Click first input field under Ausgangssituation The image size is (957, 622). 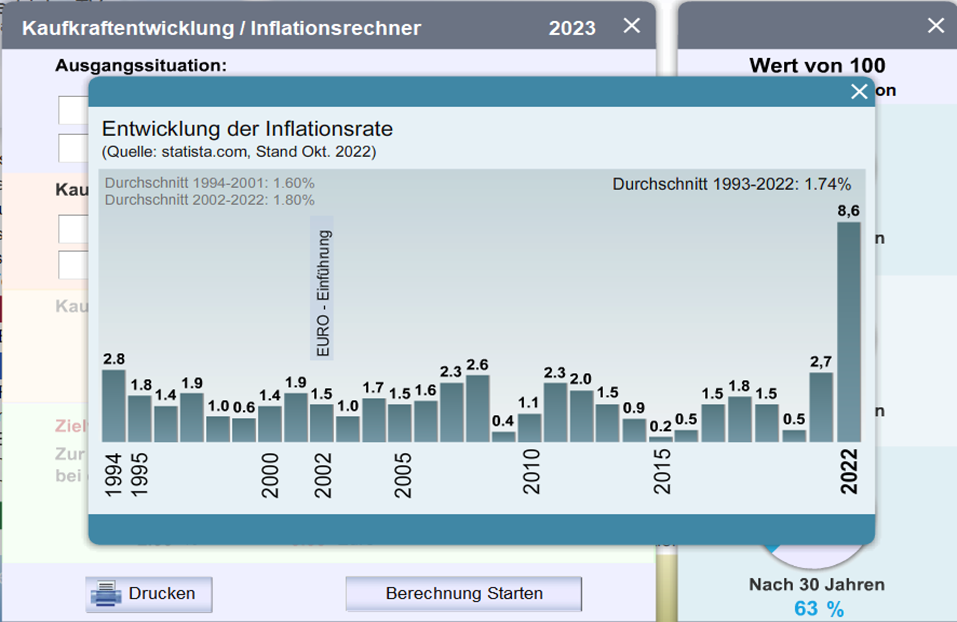pyautogui.click(x=73, y=110)
